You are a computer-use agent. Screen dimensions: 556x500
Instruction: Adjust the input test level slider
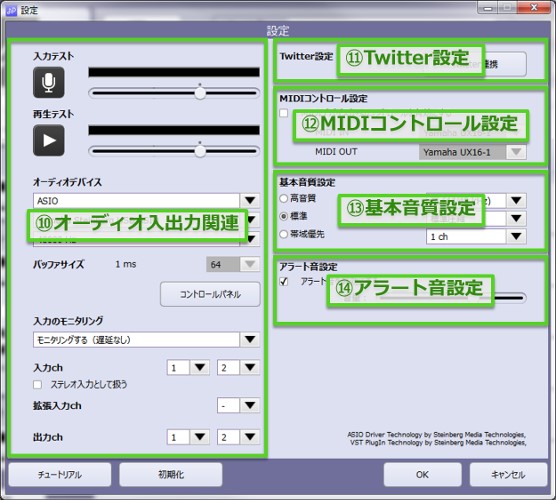pos(174,93)
